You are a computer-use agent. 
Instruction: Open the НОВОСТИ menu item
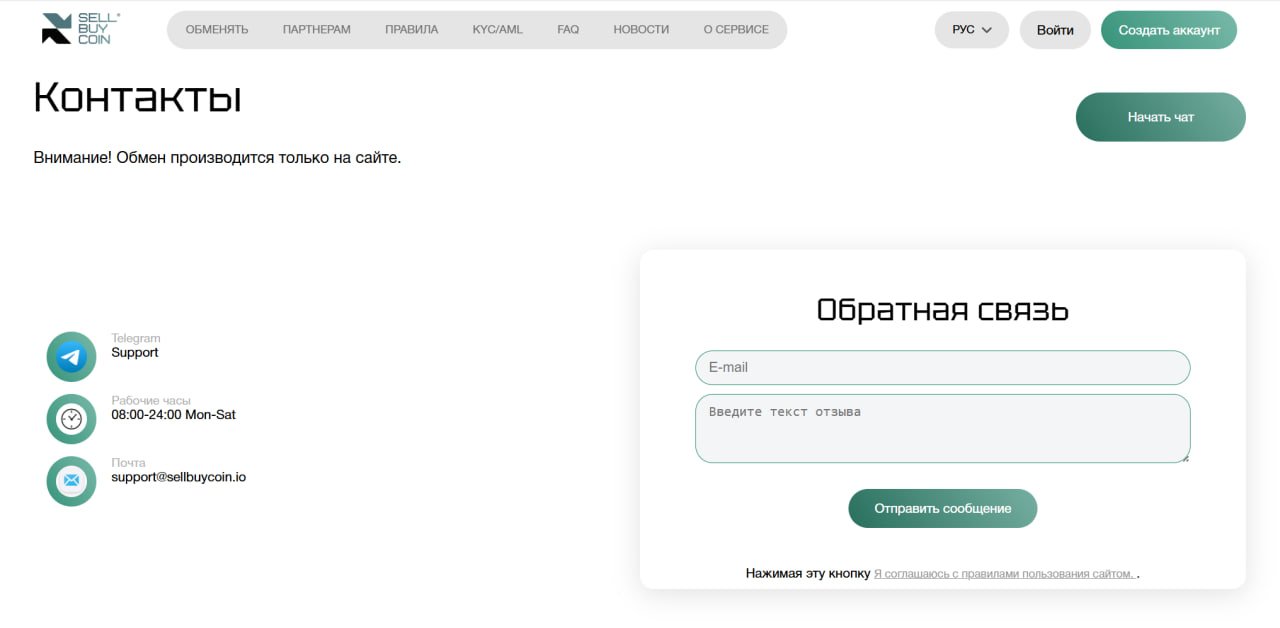click(x=641, y=30)
